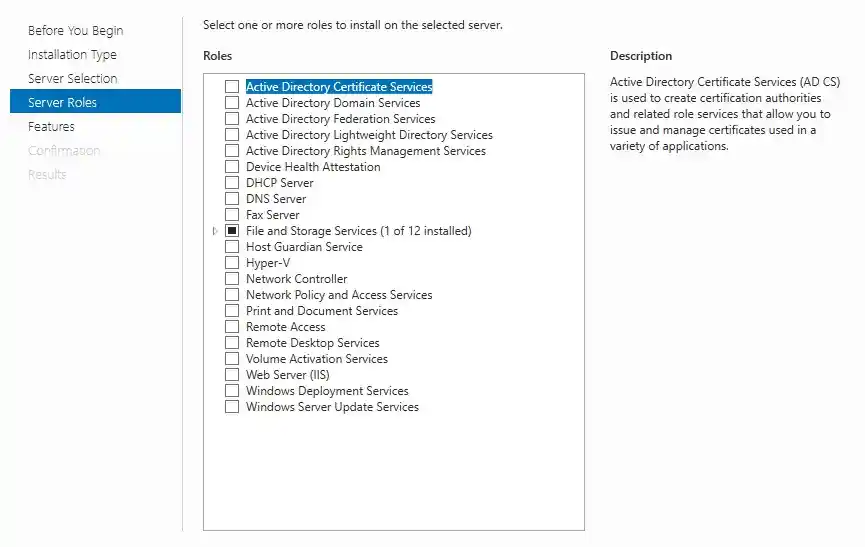Enable the Active Directory Domain Services role

[x=232, y=103]
